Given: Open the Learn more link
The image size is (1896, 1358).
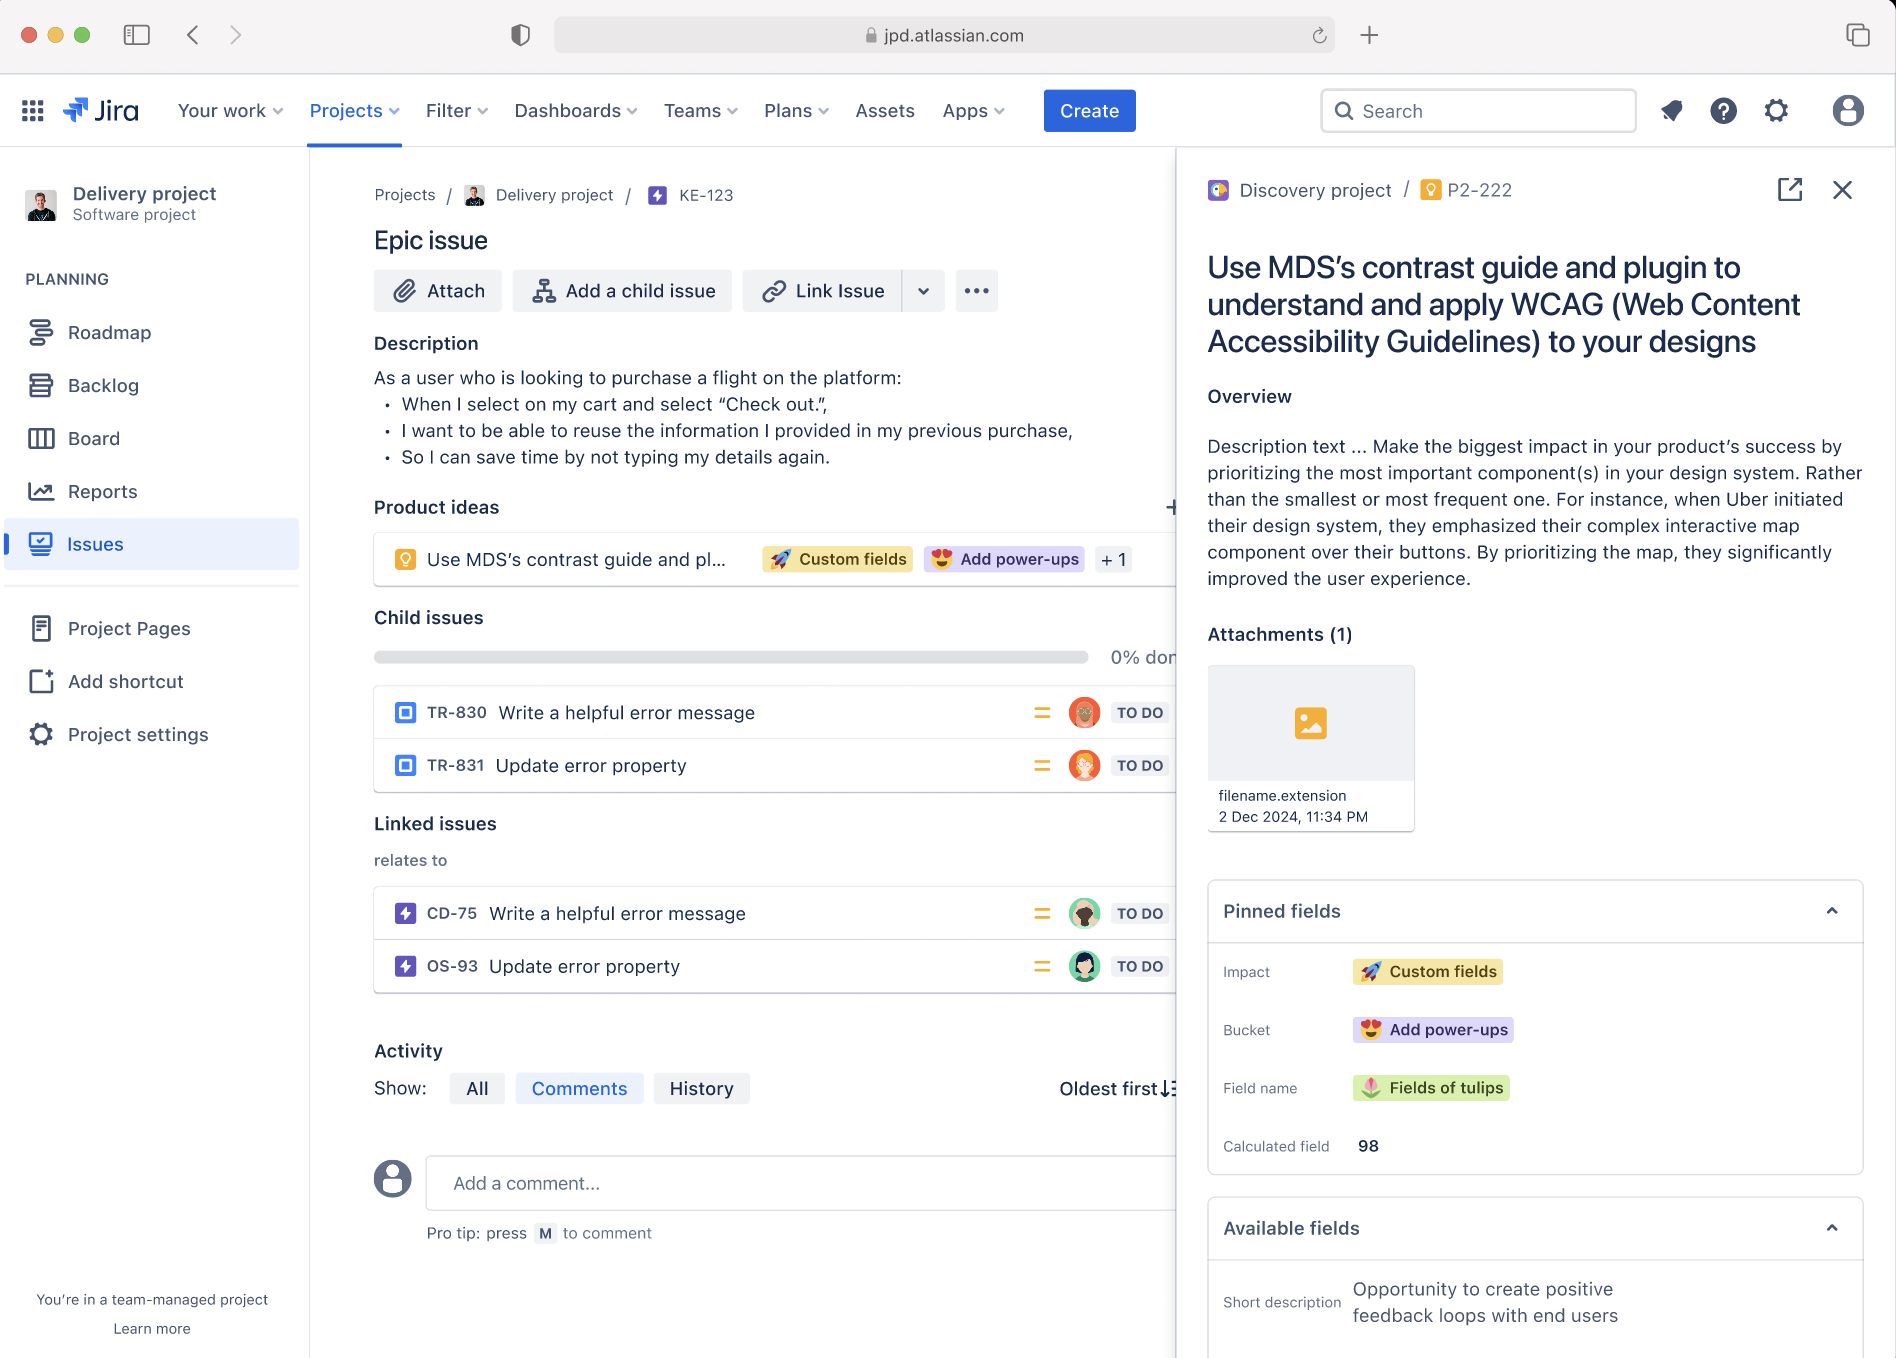Looking at the screenshot, I should (151, 1328).
